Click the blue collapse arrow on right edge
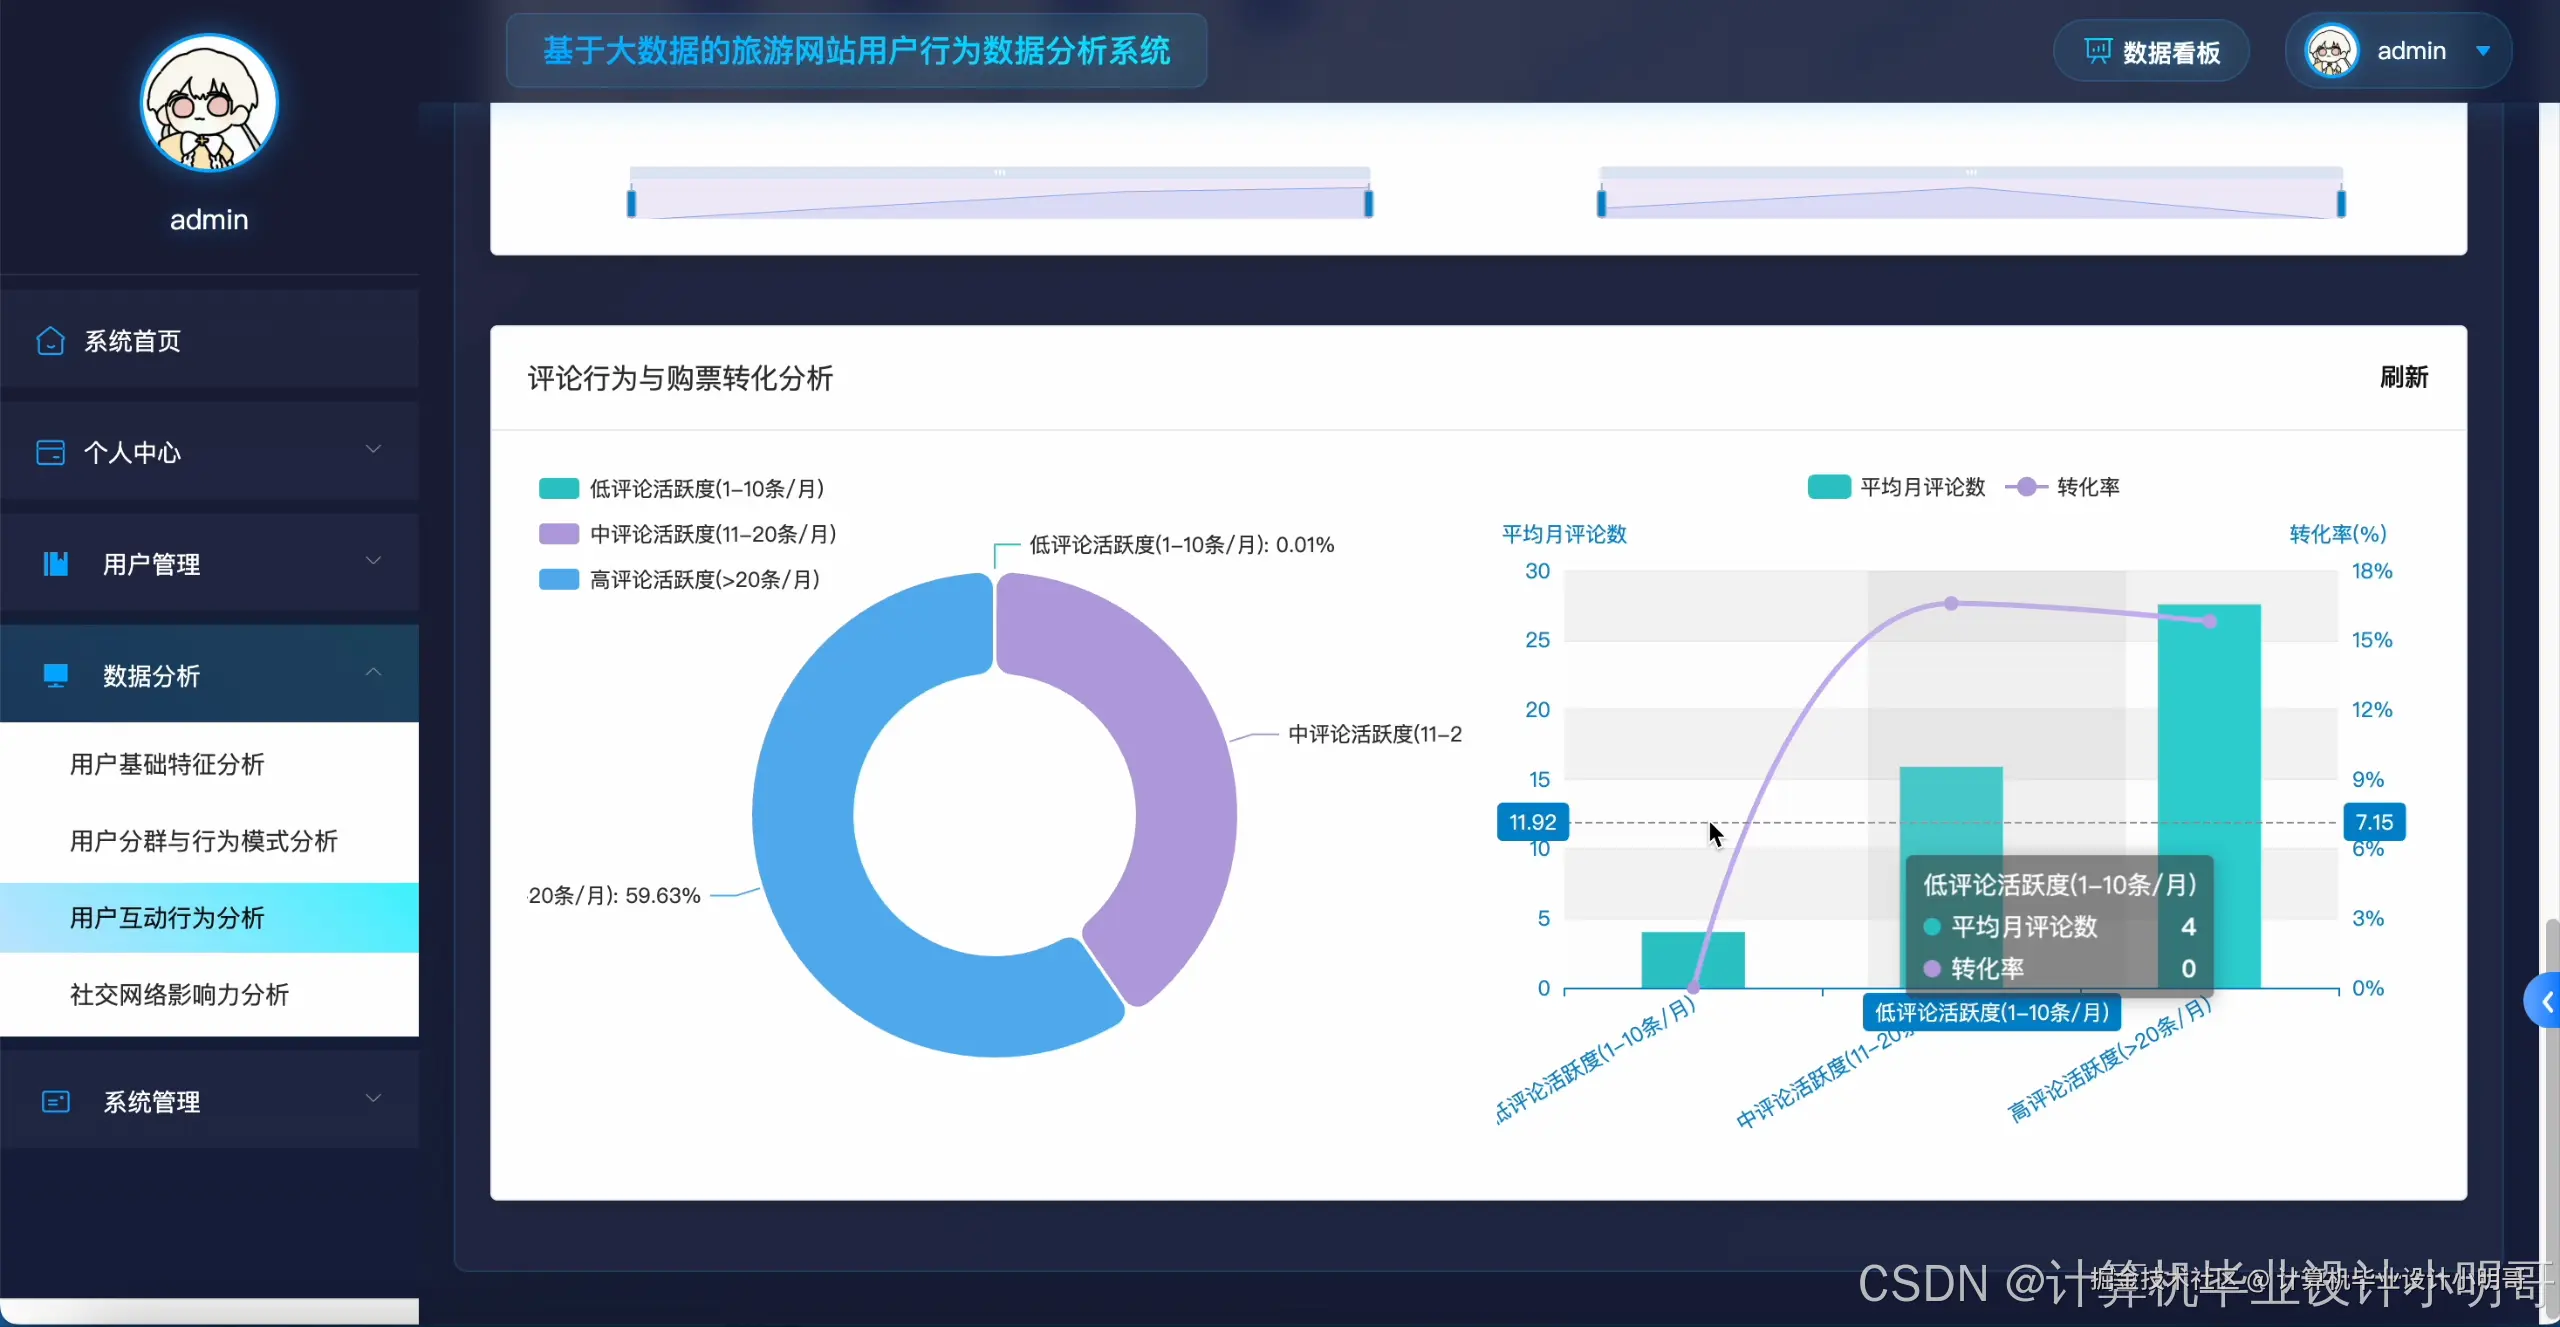This screenshot has width=2560, height=1327. pos(2546,1000)
